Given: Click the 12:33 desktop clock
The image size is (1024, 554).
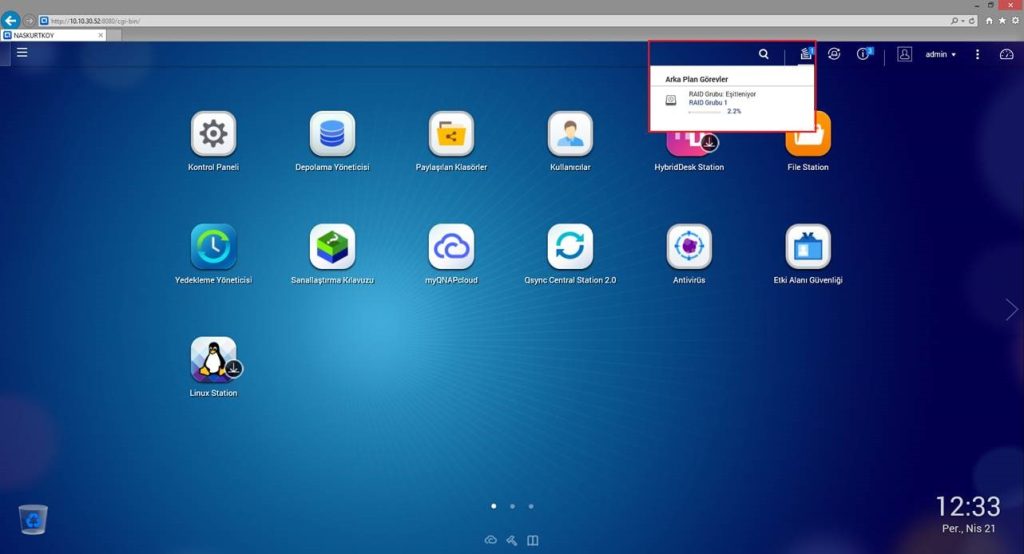Looking at the screenshot, I should 968,506.
